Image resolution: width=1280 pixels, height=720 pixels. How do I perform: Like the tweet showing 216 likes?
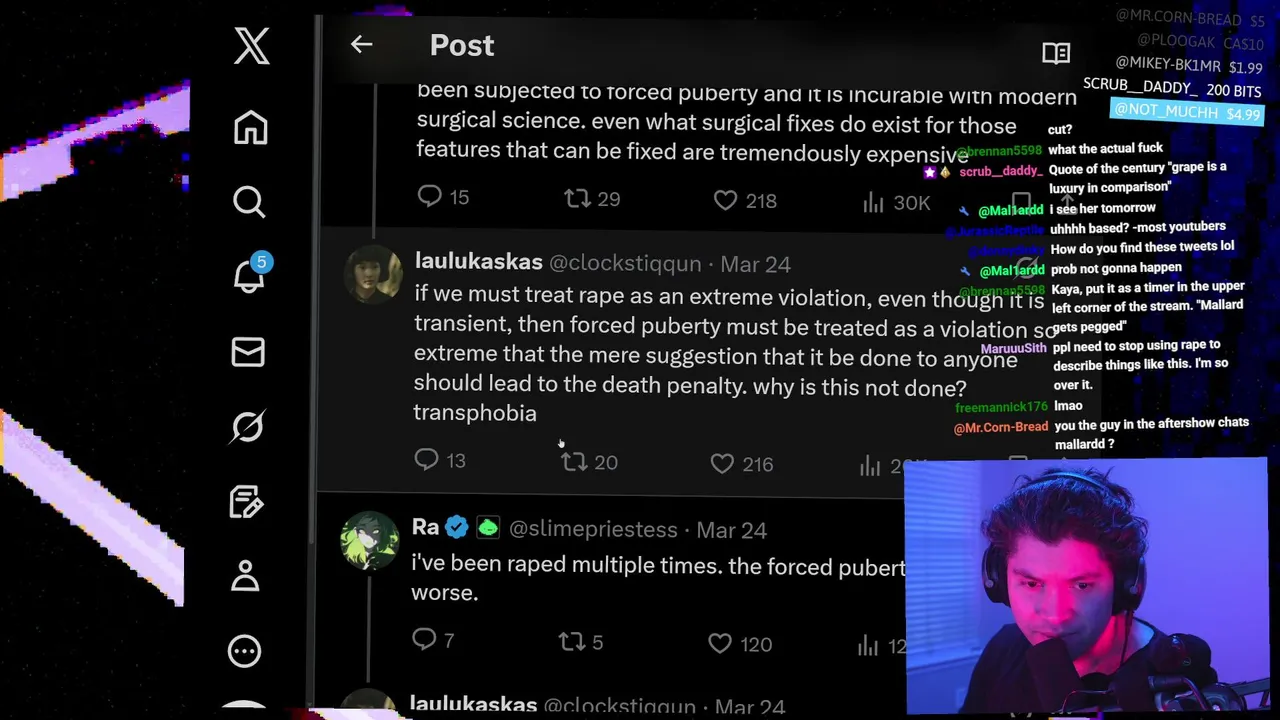coord(722,463)
